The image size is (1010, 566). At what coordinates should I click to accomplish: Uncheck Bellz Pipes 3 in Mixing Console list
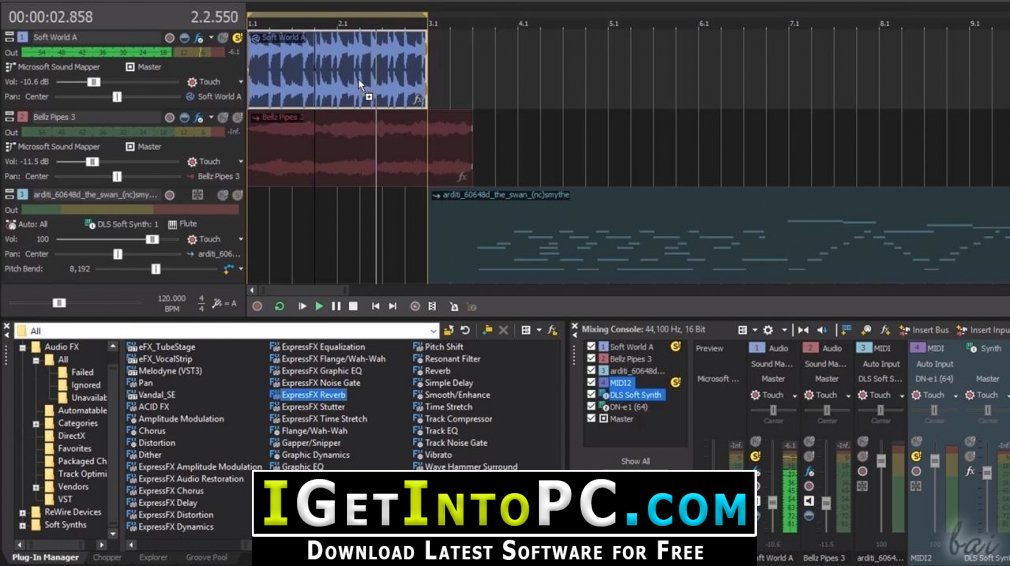[591, 359]
